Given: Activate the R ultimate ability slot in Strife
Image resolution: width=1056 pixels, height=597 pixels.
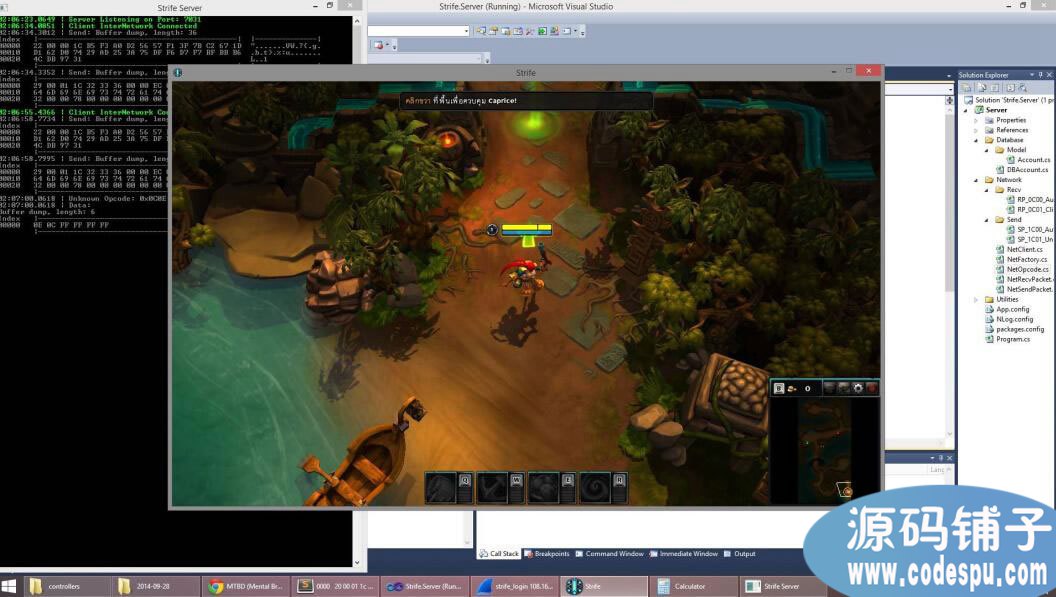Looking at the screenshot, I should (x=603, y=488).
